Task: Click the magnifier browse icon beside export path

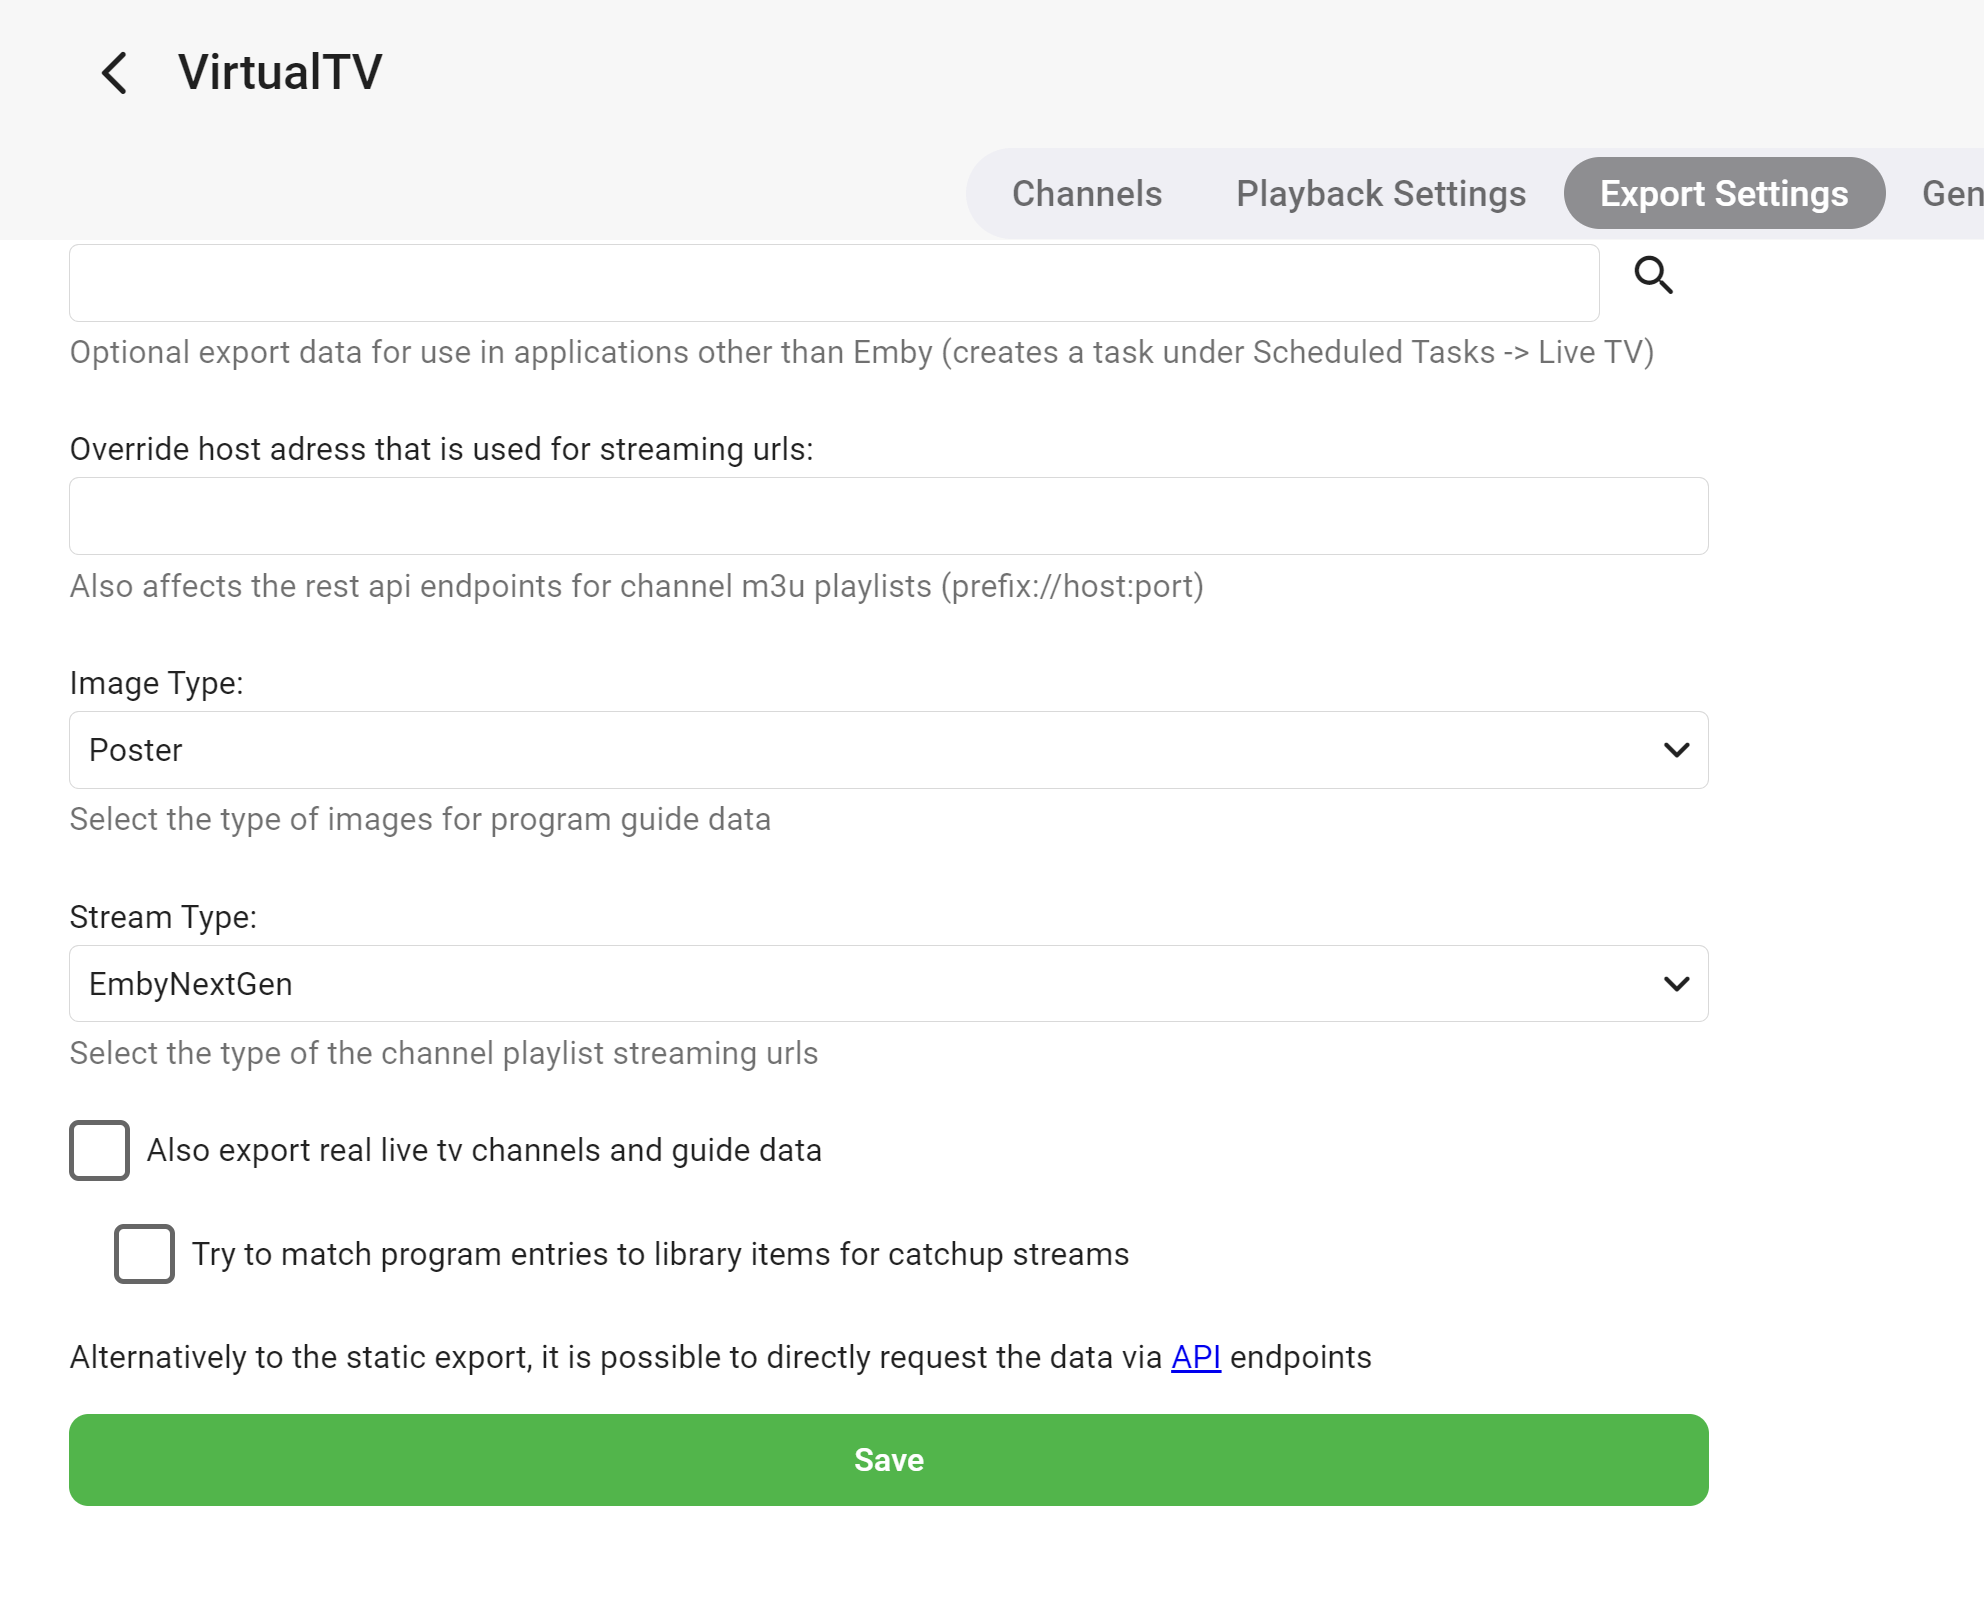Action: click(1653, 275)
